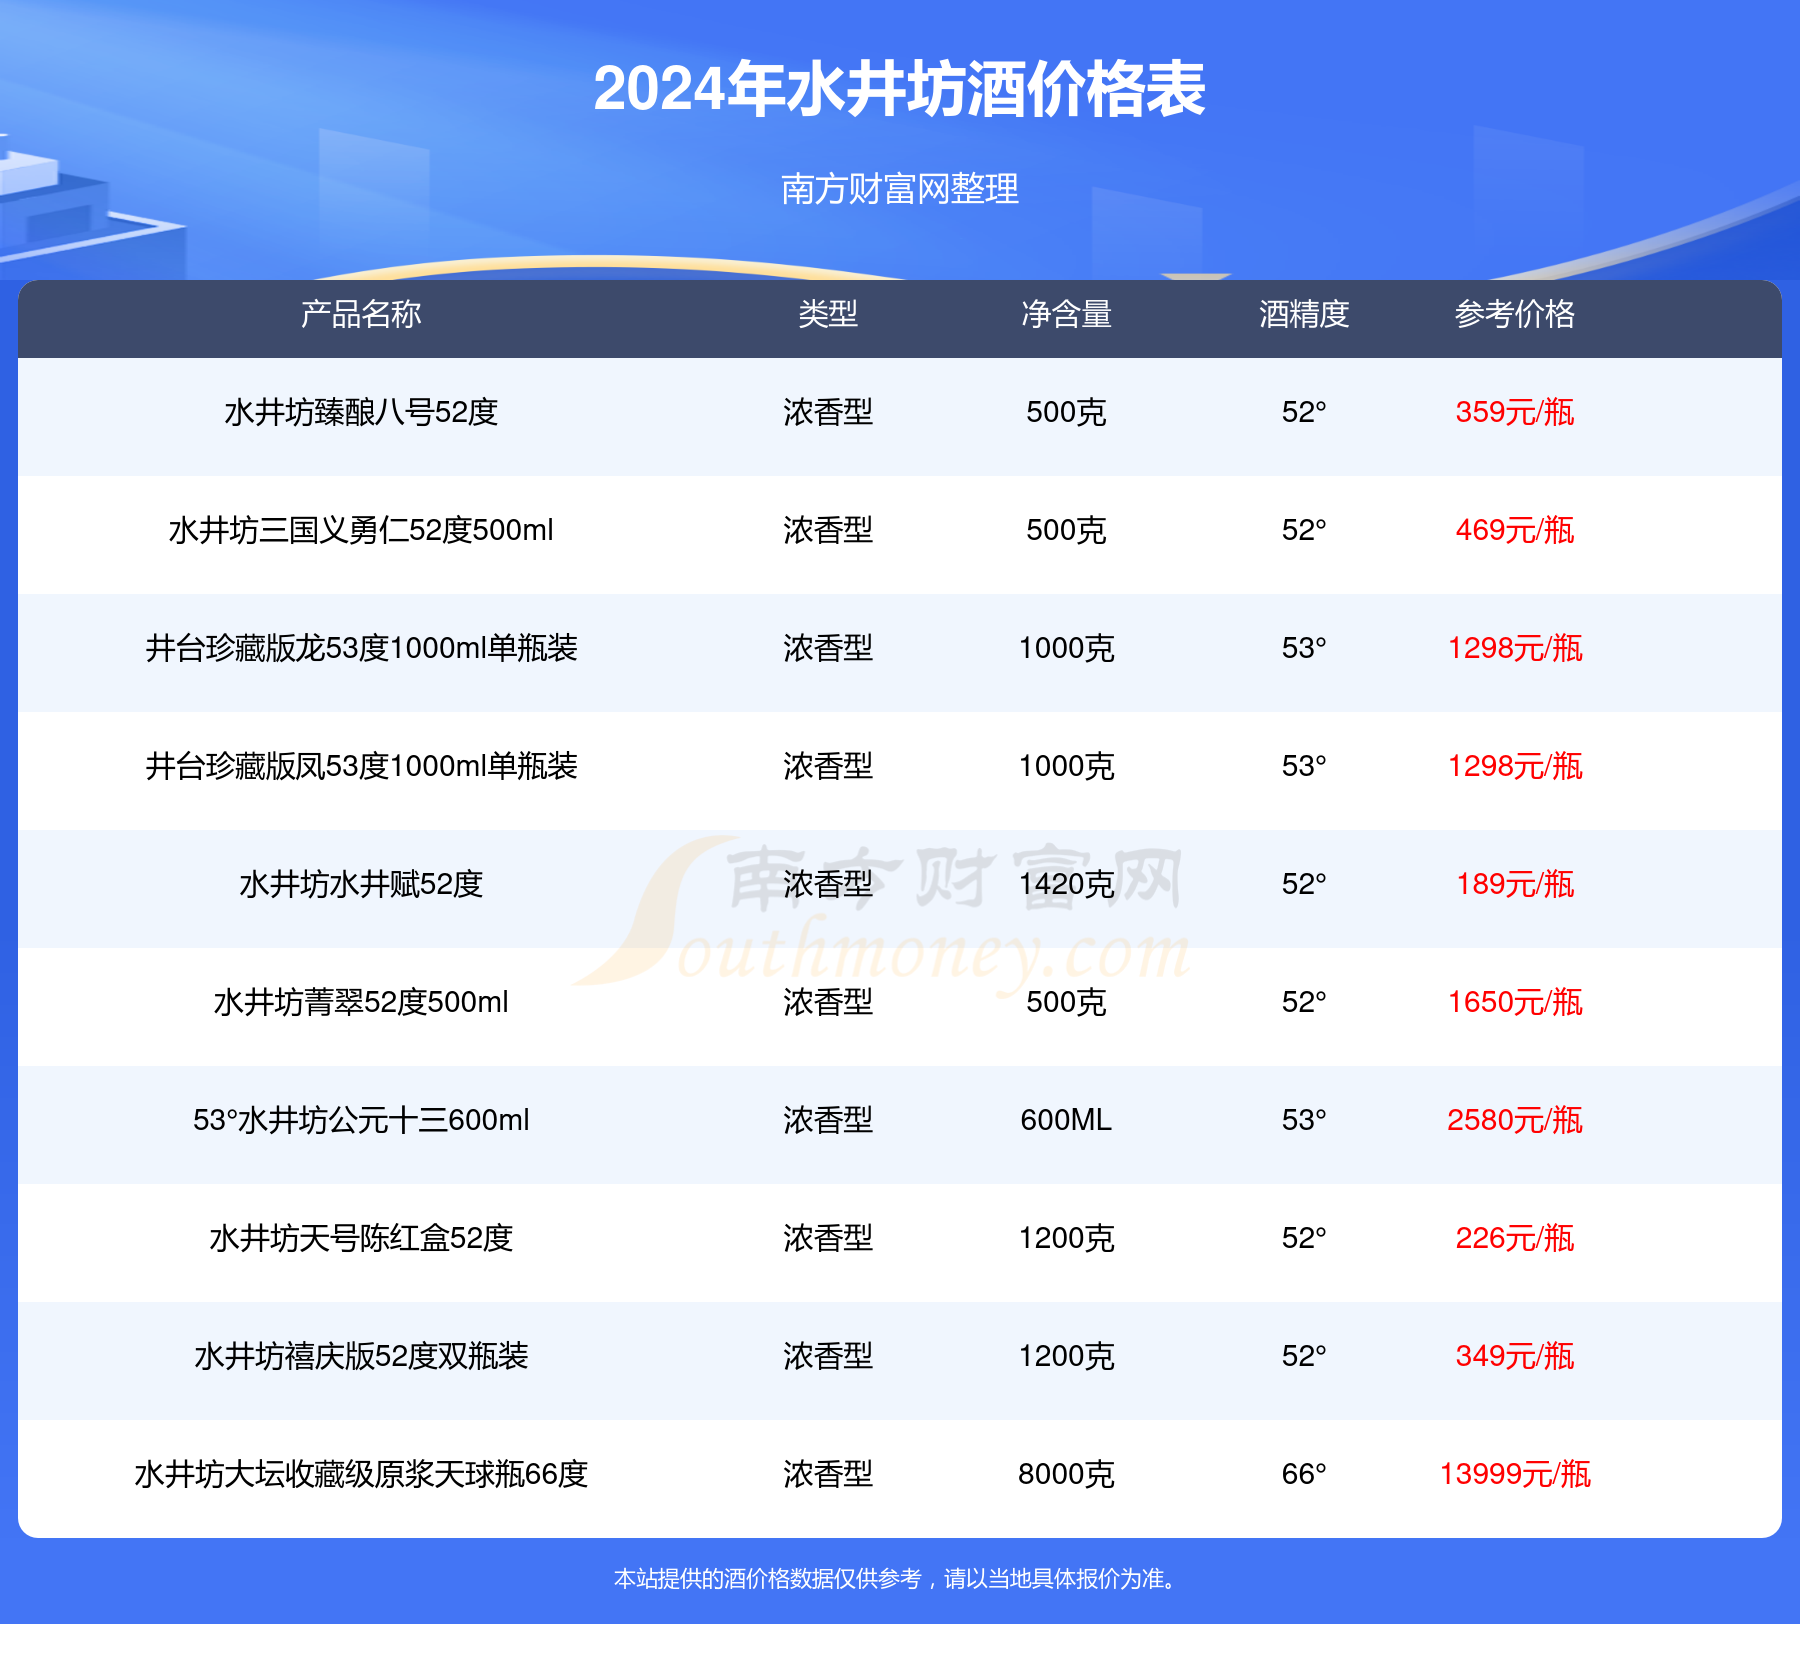Screen dimensions: 1800x1670
Task: Click the title 2024年水井坊酒价格表
Action: (x=899, y=89)
